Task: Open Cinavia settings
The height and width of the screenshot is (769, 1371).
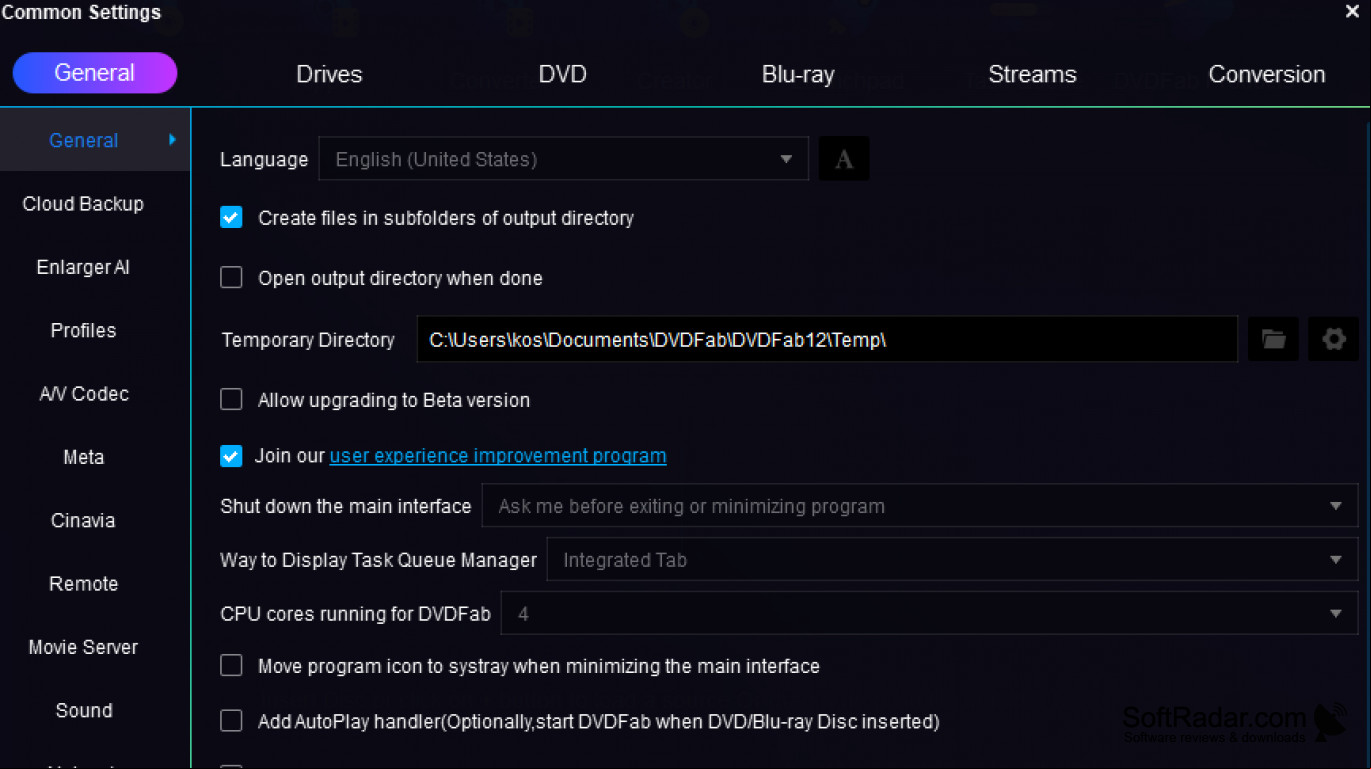Action: (x=84, y=520)
